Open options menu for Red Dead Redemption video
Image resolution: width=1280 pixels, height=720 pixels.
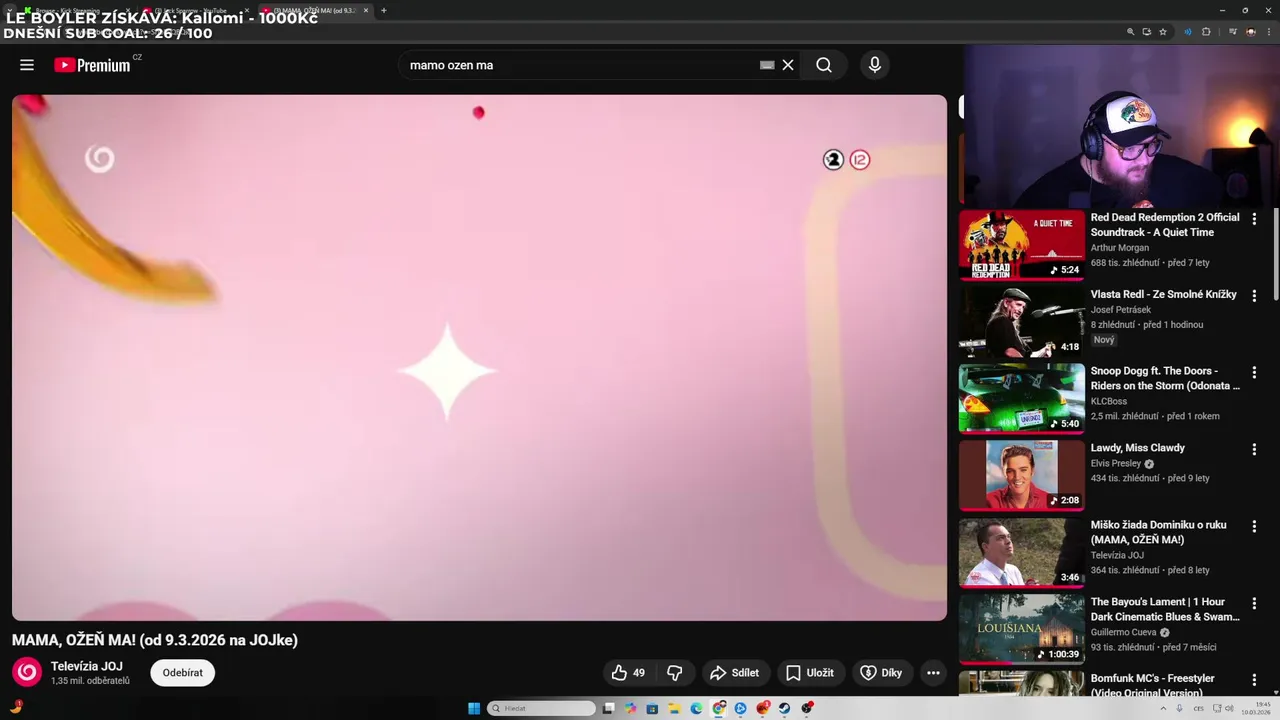pyautogui.click(x=1254, y=219)
